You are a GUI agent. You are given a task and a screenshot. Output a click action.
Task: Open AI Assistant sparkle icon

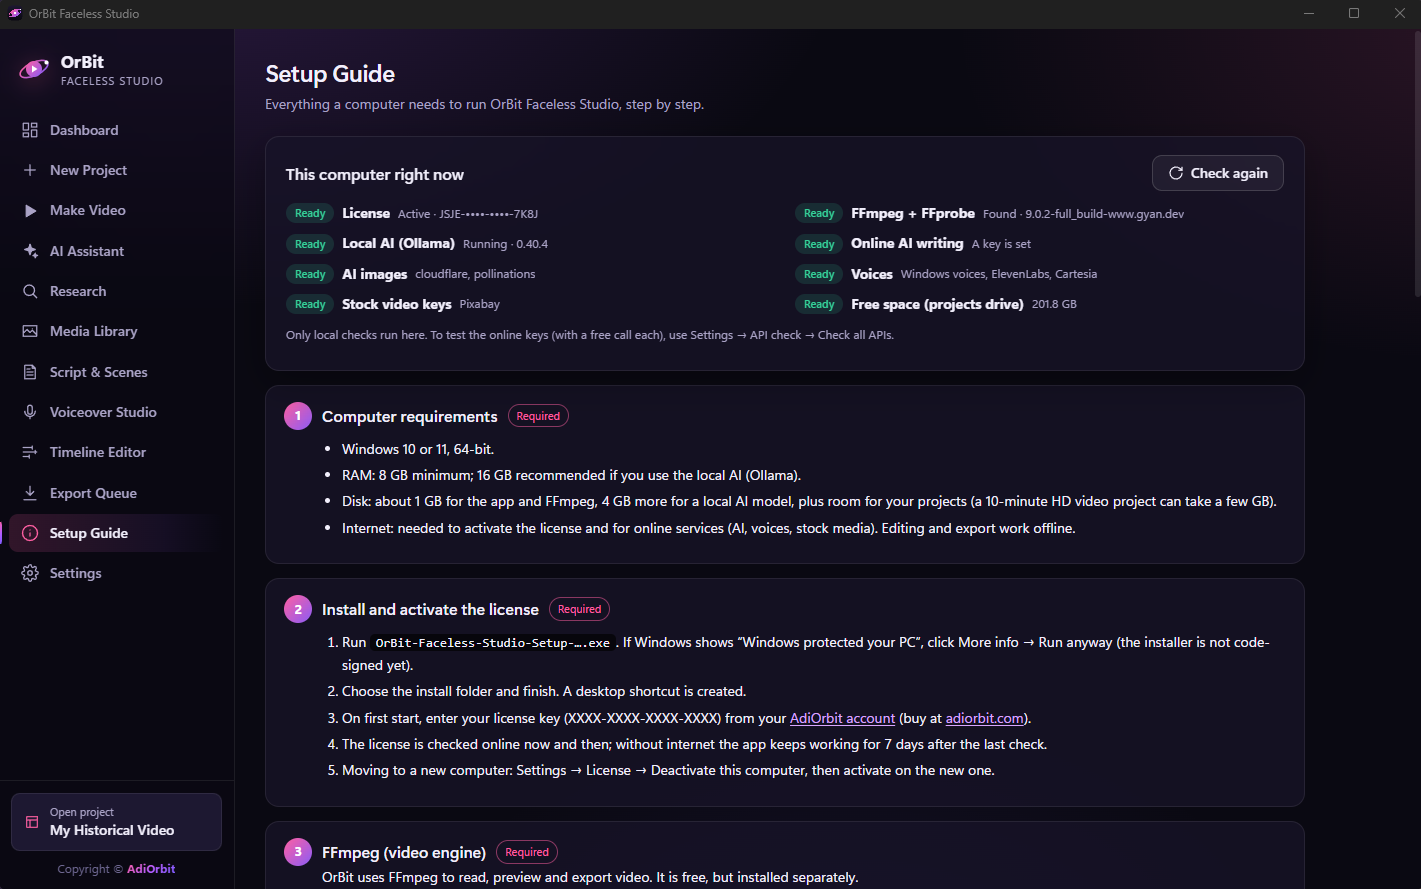click(x=30, y=251)
